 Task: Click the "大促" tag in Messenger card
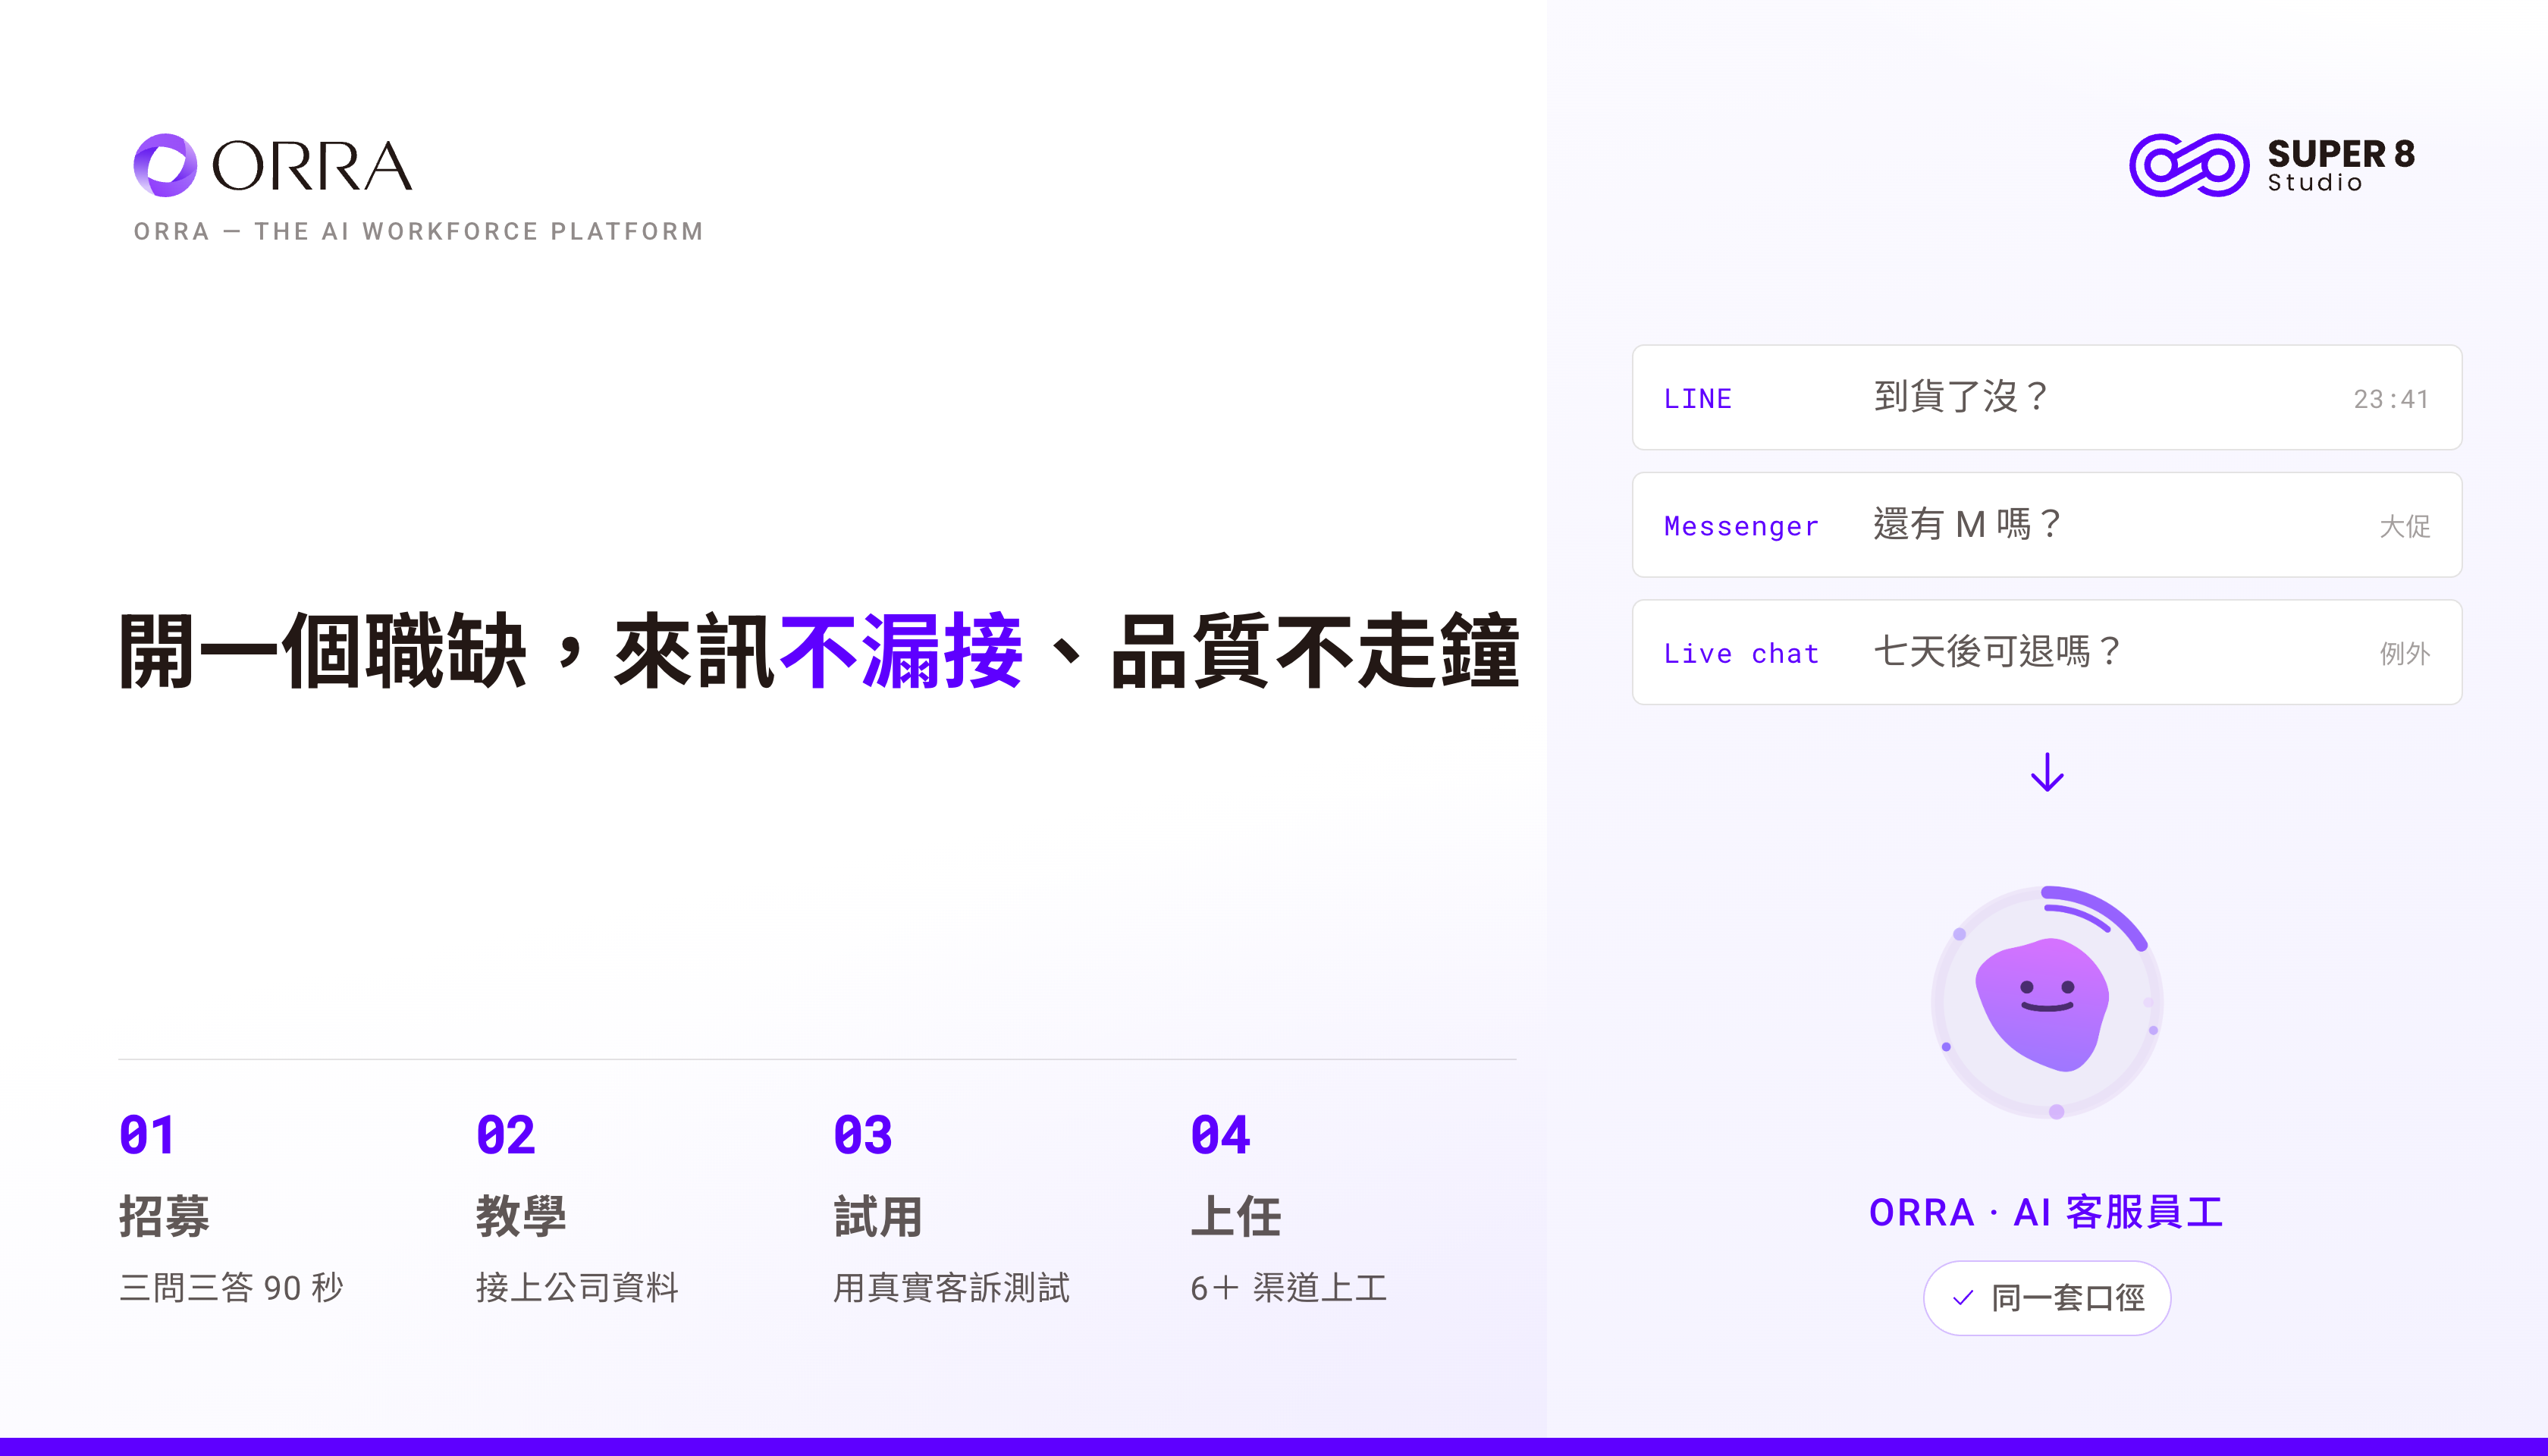coord(2405,526)
